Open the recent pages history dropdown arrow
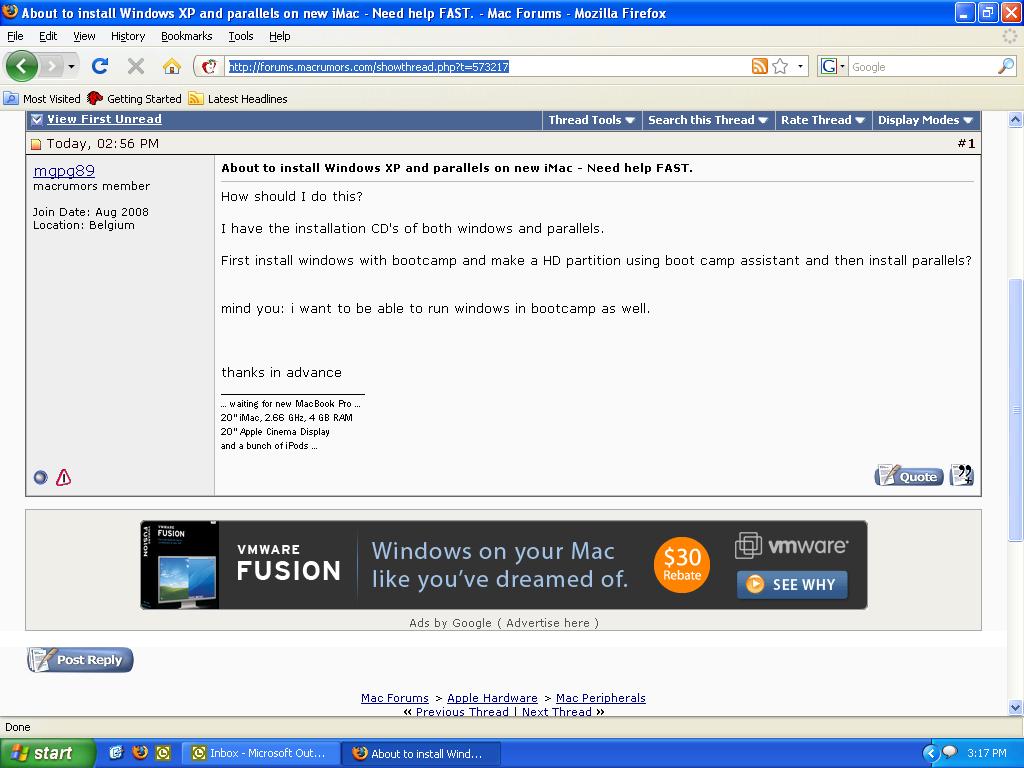 coord(71,66)
